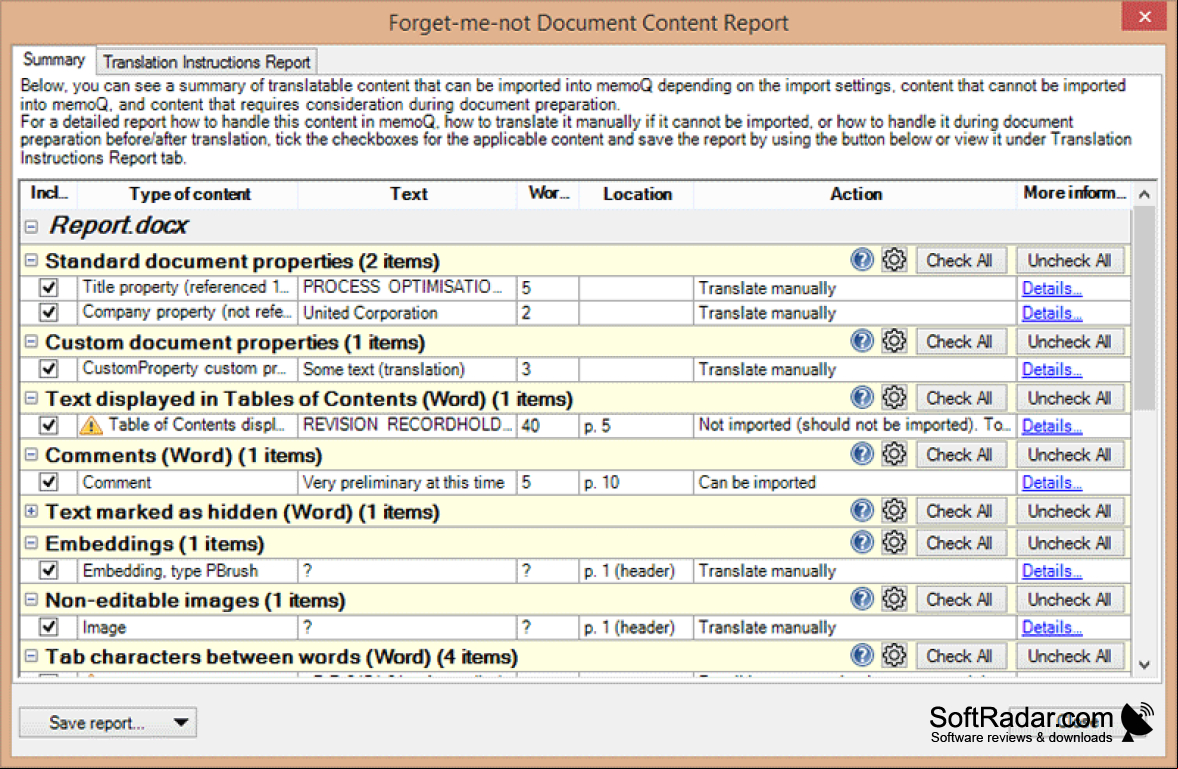Close the Document Content Report window
Image resolution: width=1178 pixels, height=769 pixels.
click(1144, 16)
